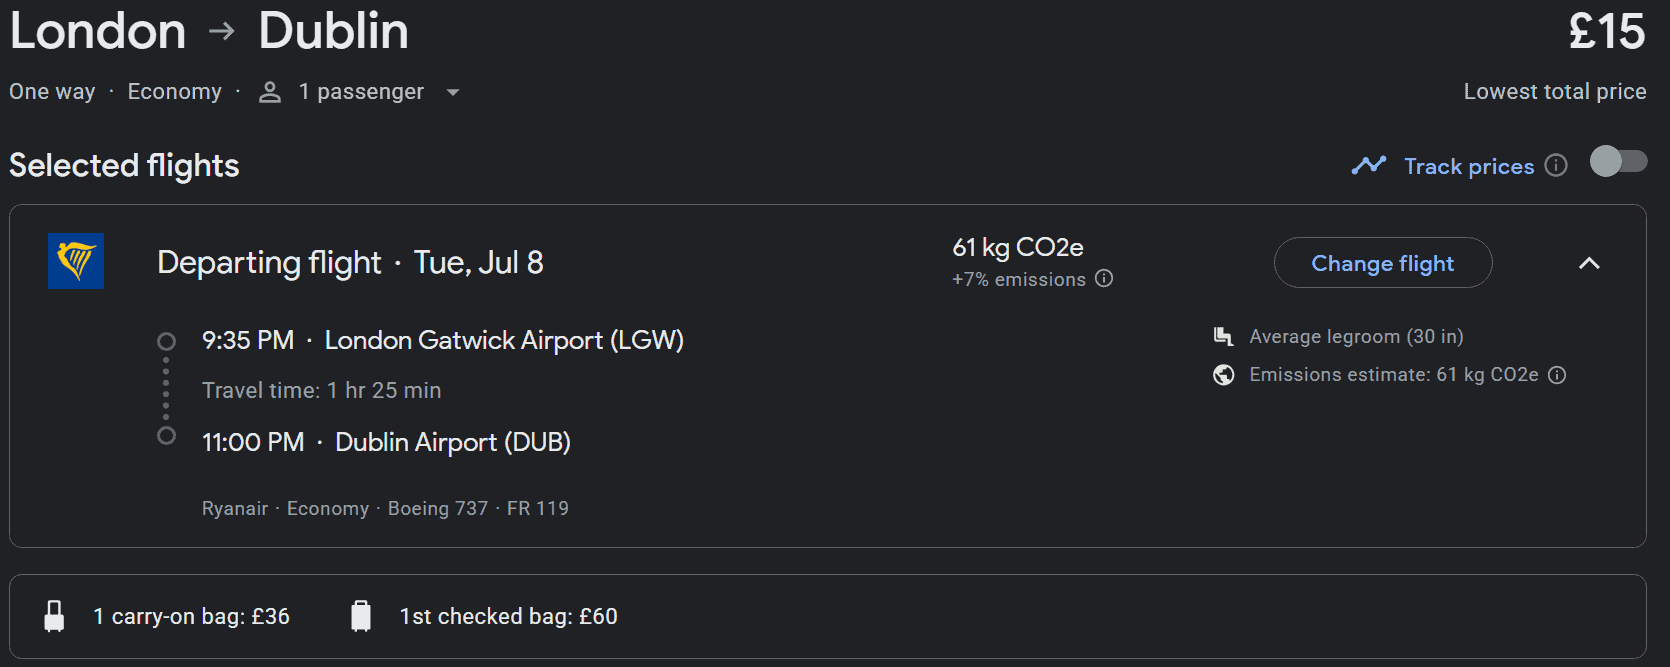Click the checked bag icon
Viewport: 1670px width, 667px height.
[x=362, y=615]
